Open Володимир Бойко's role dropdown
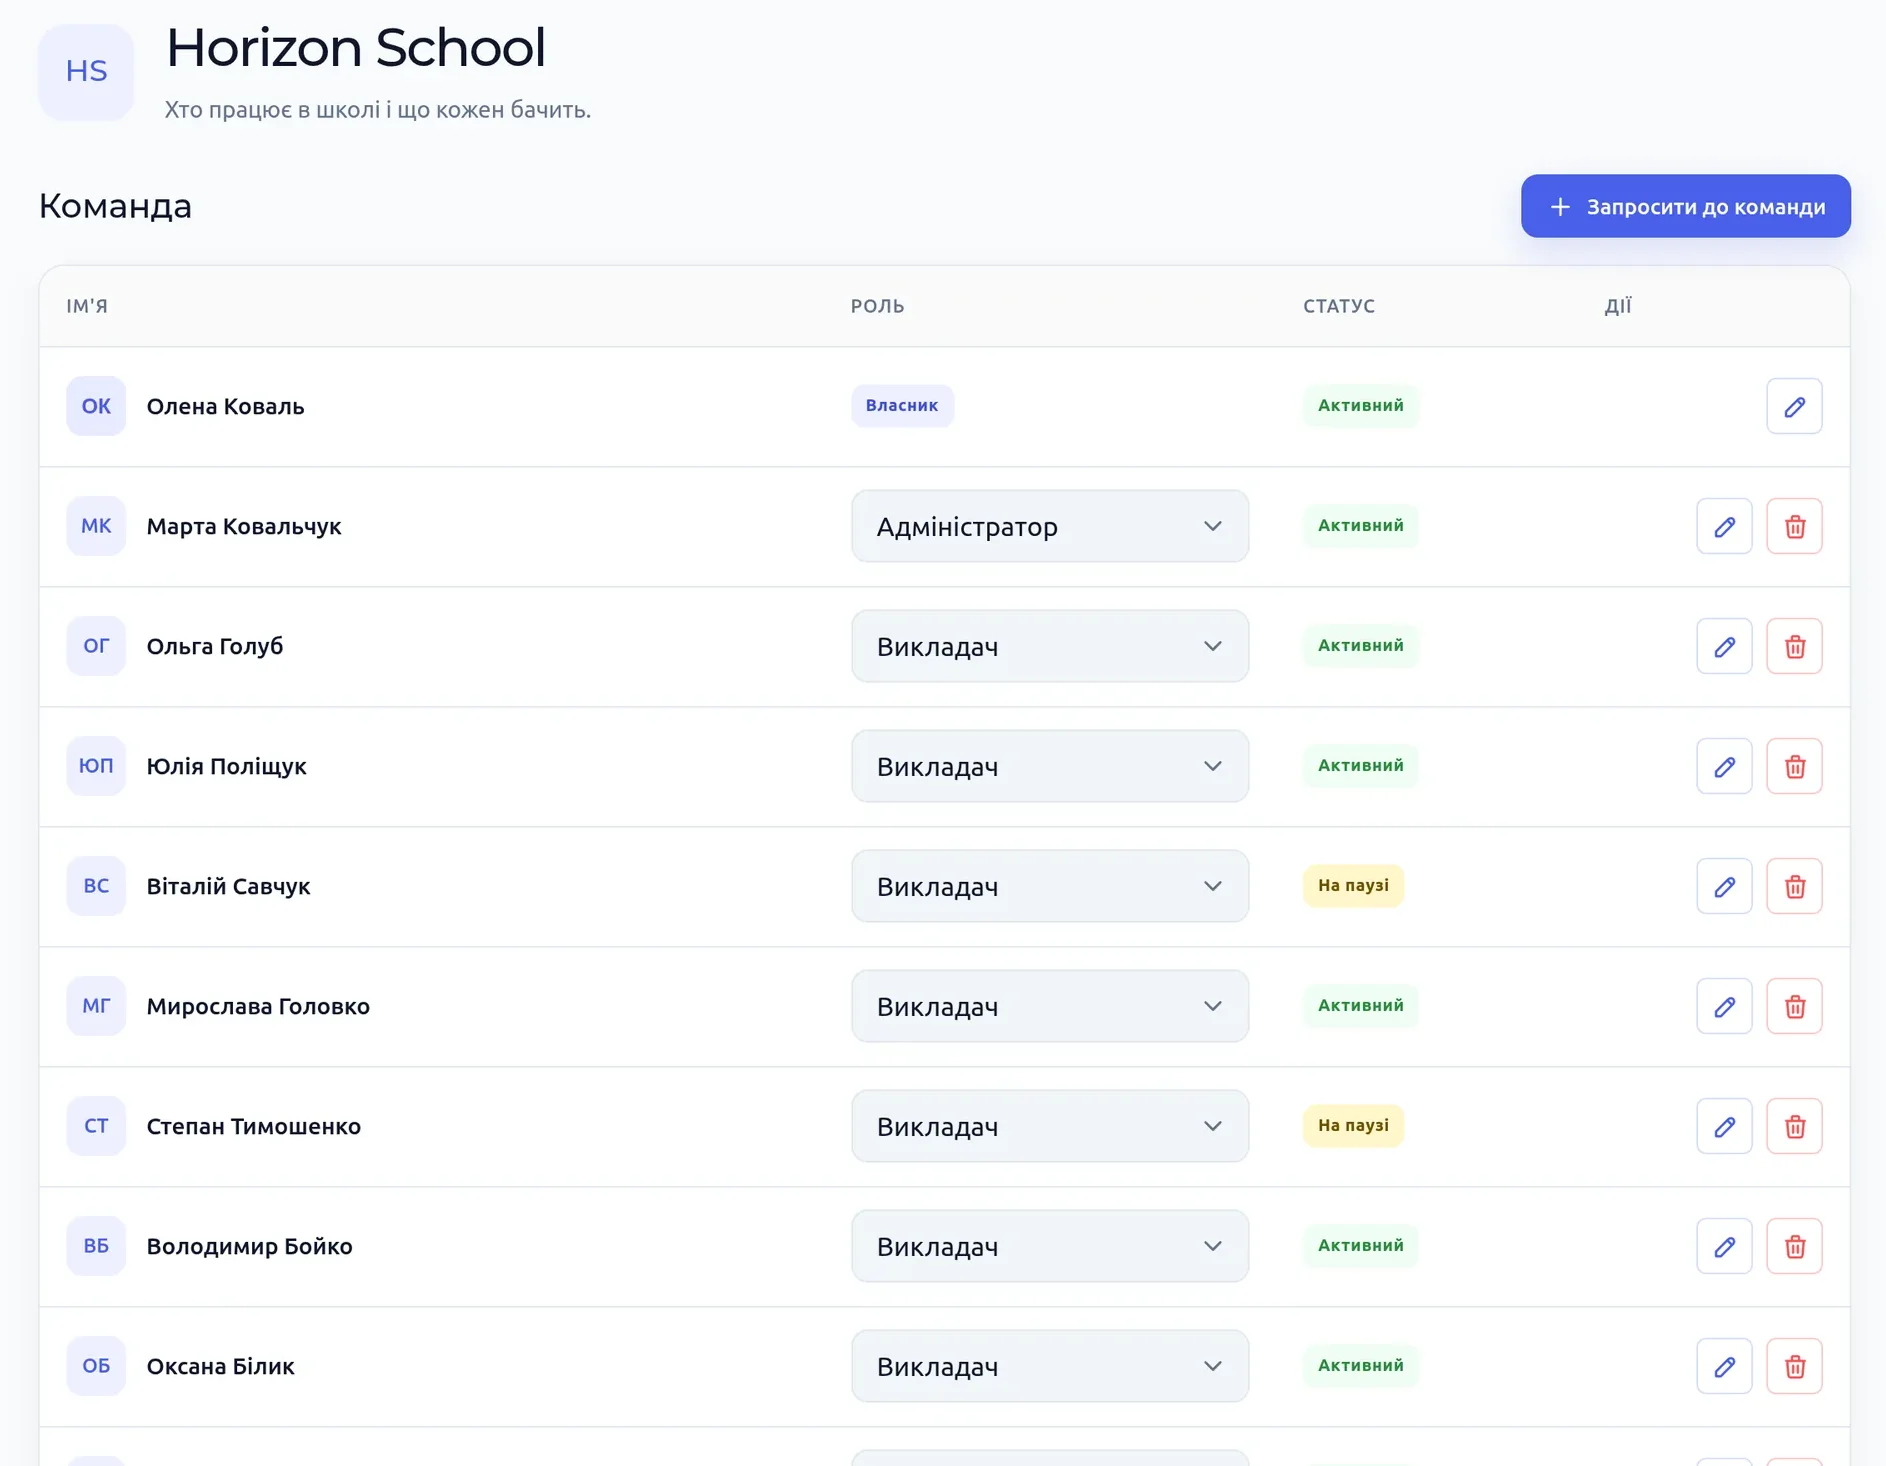1886x1466 pixels. pyautogui.click(x=1050, y=1246)
